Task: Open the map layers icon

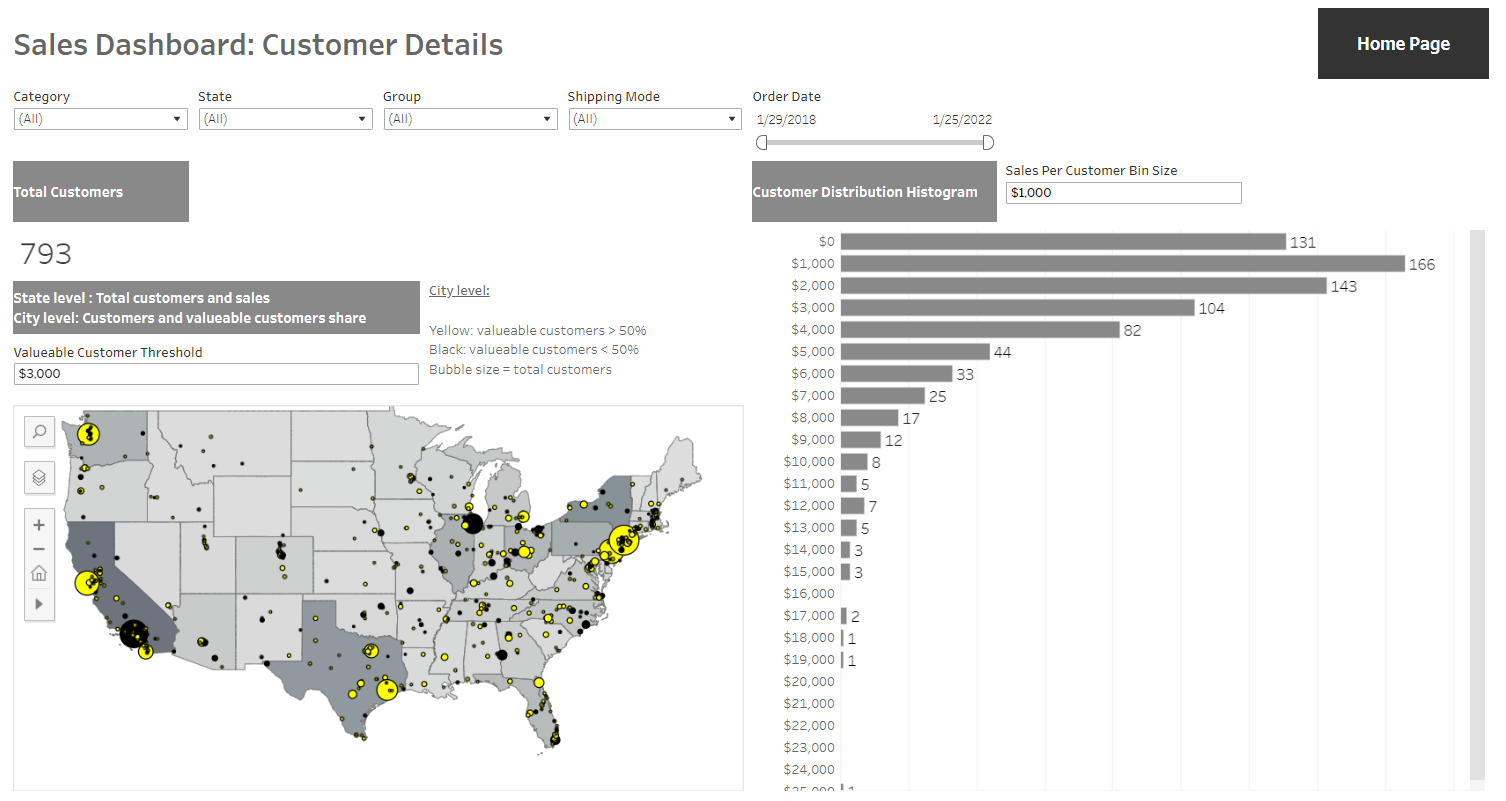Action: pyautogui.click(x=39, y=478)
